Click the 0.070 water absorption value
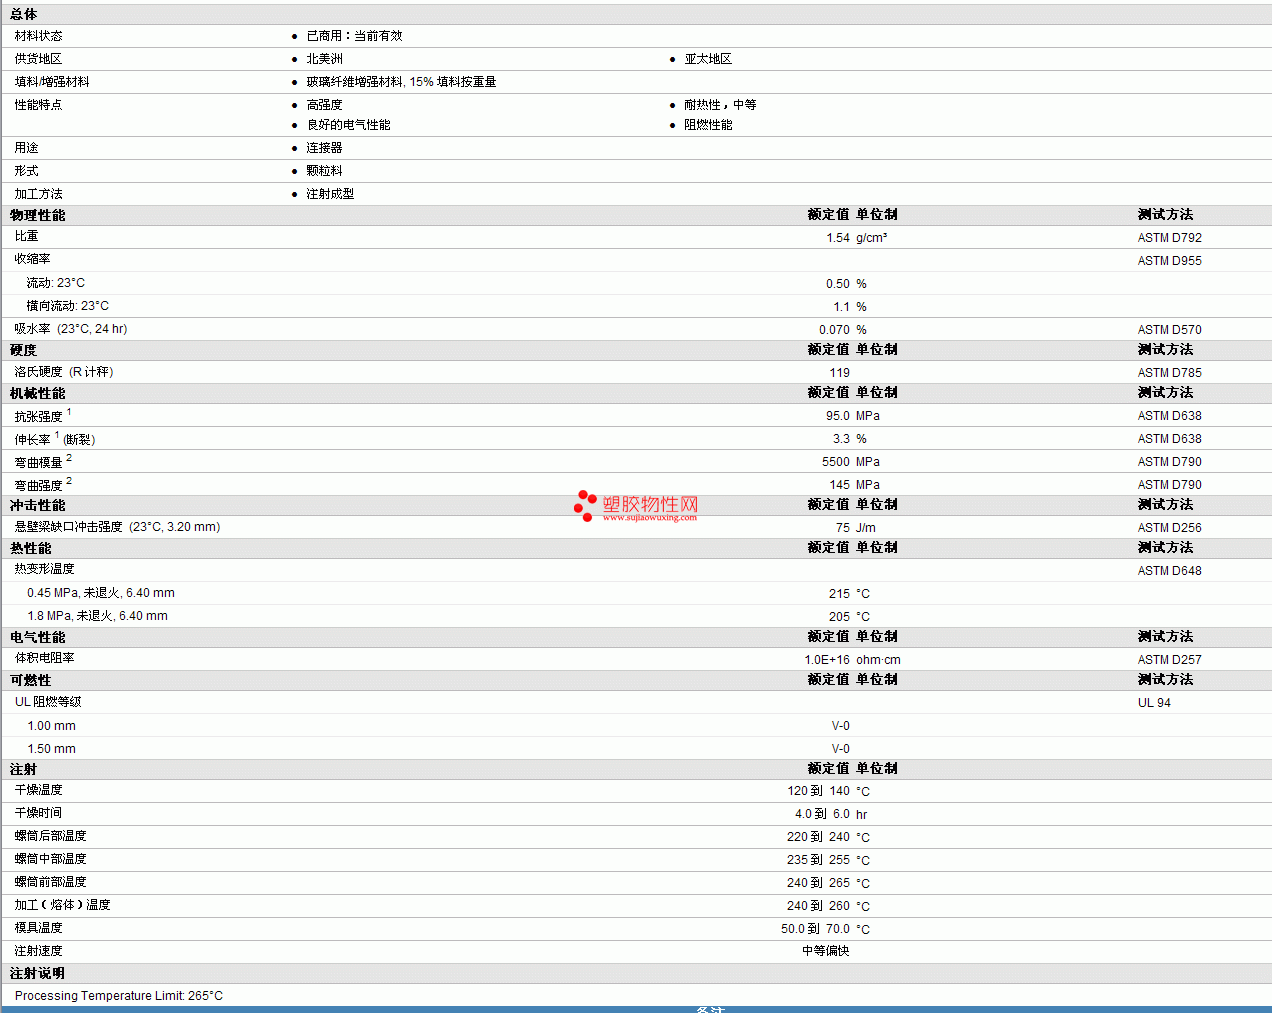 [835, 330]
